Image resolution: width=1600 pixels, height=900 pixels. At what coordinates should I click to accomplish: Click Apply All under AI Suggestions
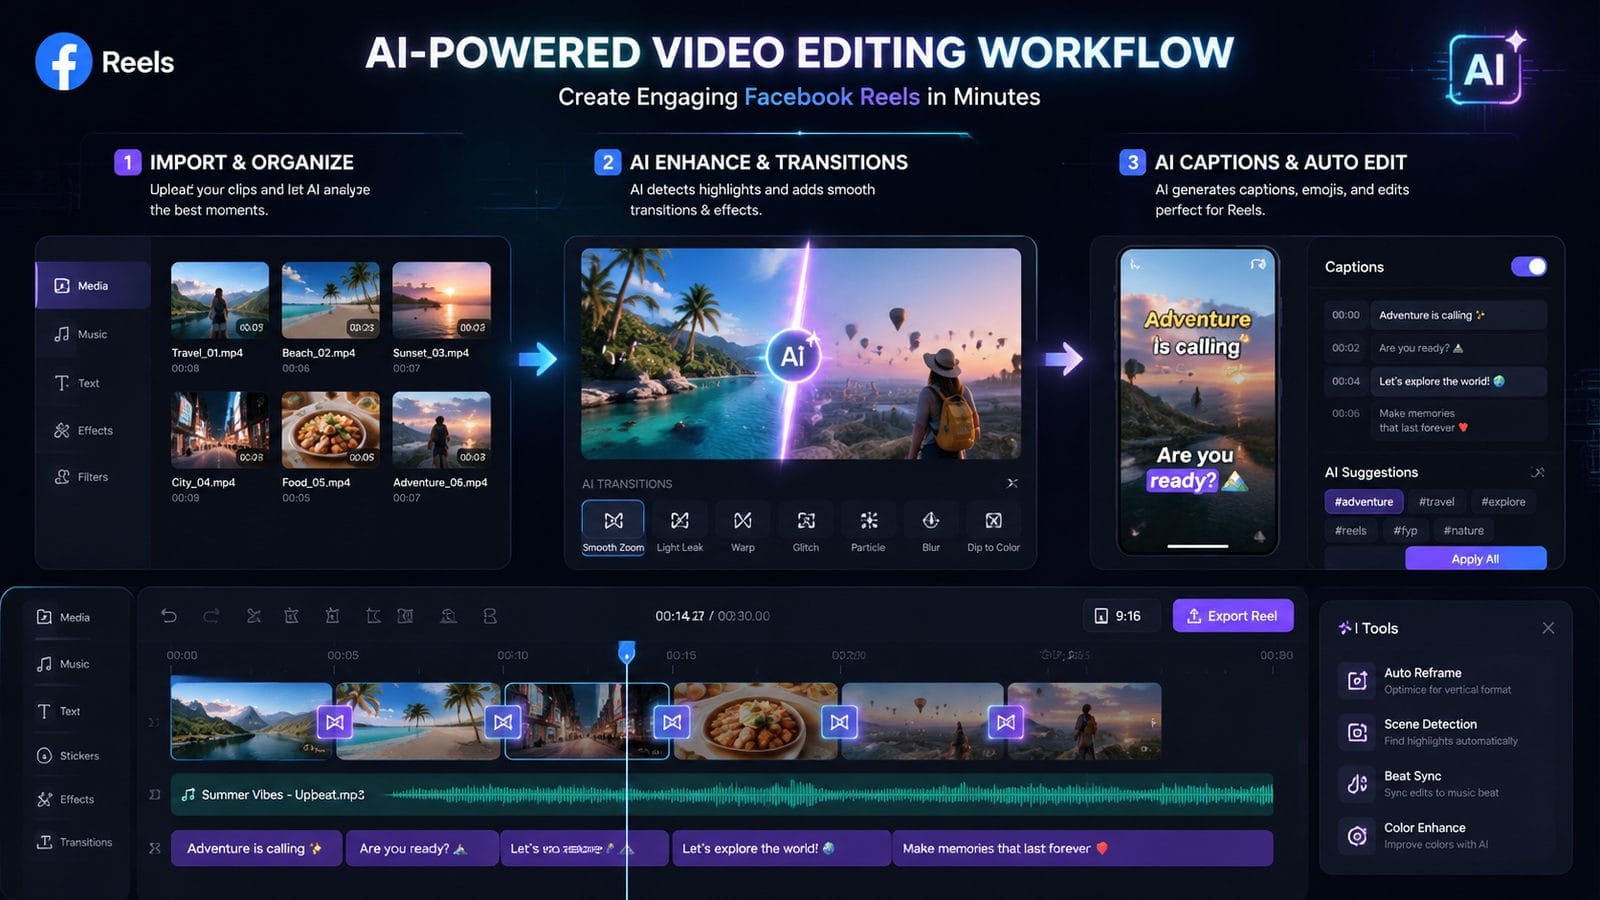coord(1475,559)
